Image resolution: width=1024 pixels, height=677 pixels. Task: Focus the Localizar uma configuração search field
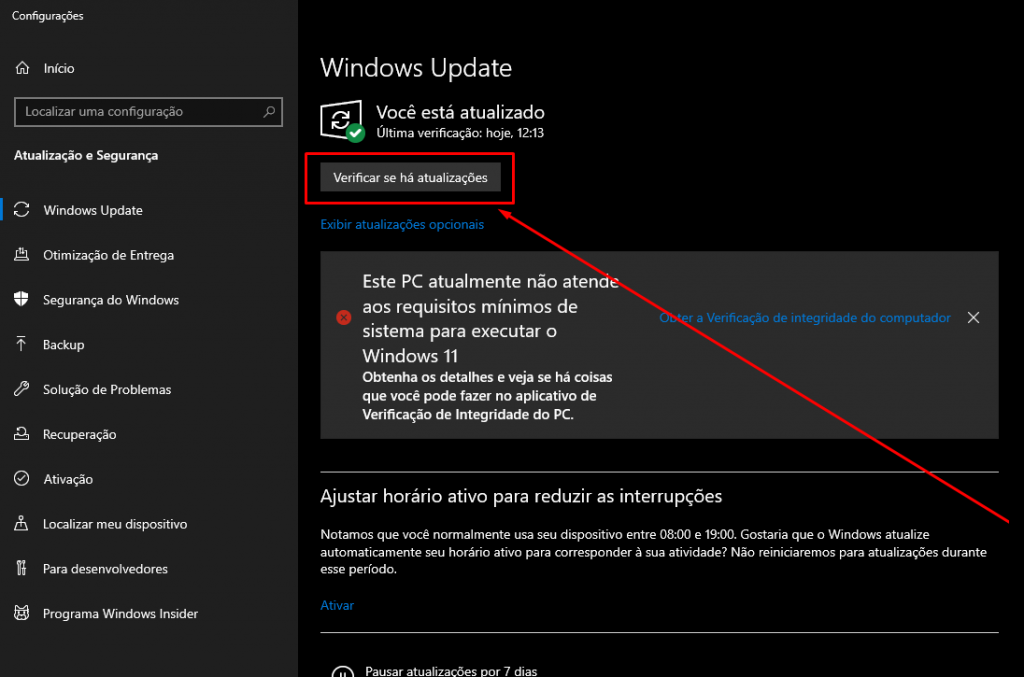coord(148,112)
